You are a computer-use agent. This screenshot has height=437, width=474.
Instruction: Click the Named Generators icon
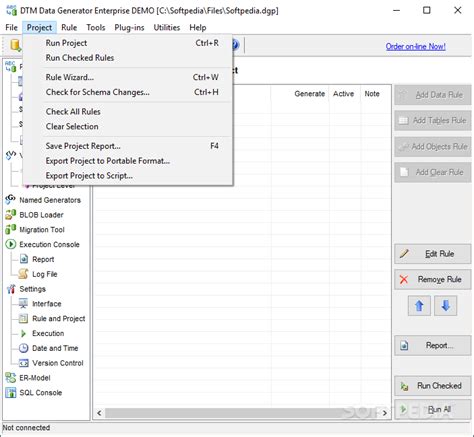click(10, 200)
